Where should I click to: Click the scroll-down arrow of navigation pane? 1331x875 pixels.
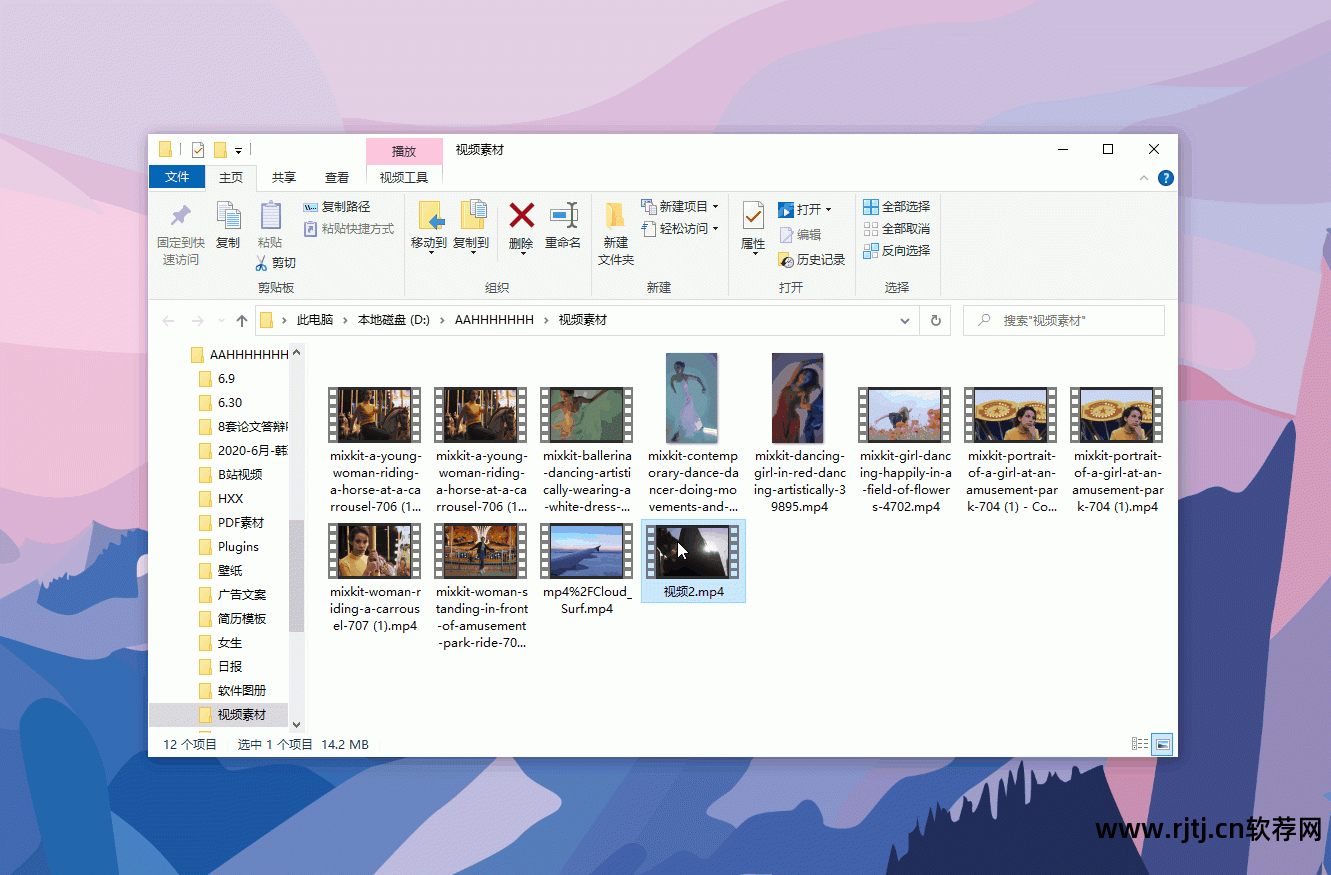coord(297,723)
